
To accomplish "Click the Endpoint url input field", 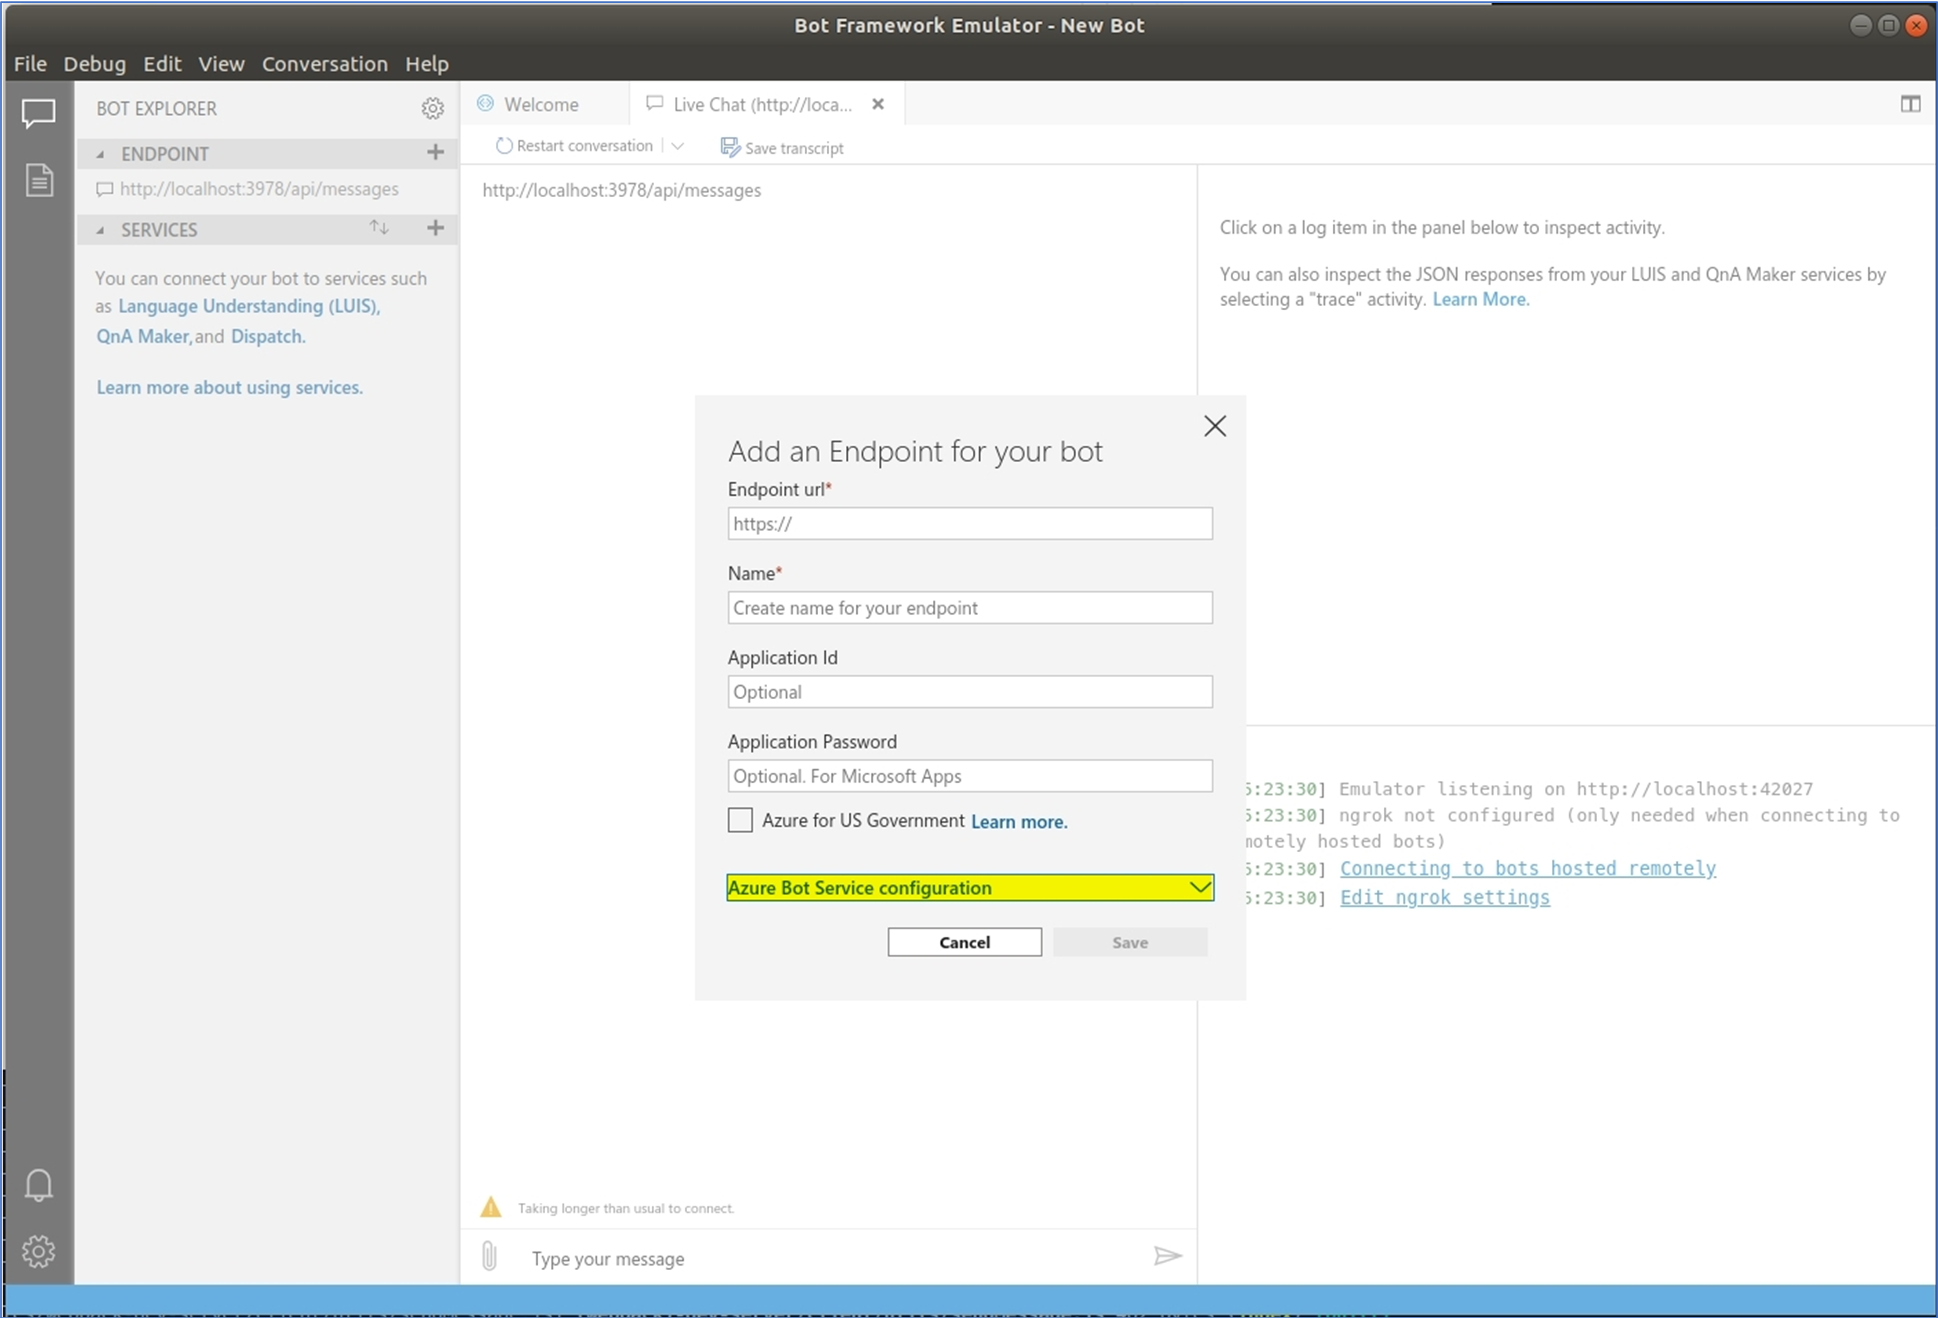I will pos(970,524).
